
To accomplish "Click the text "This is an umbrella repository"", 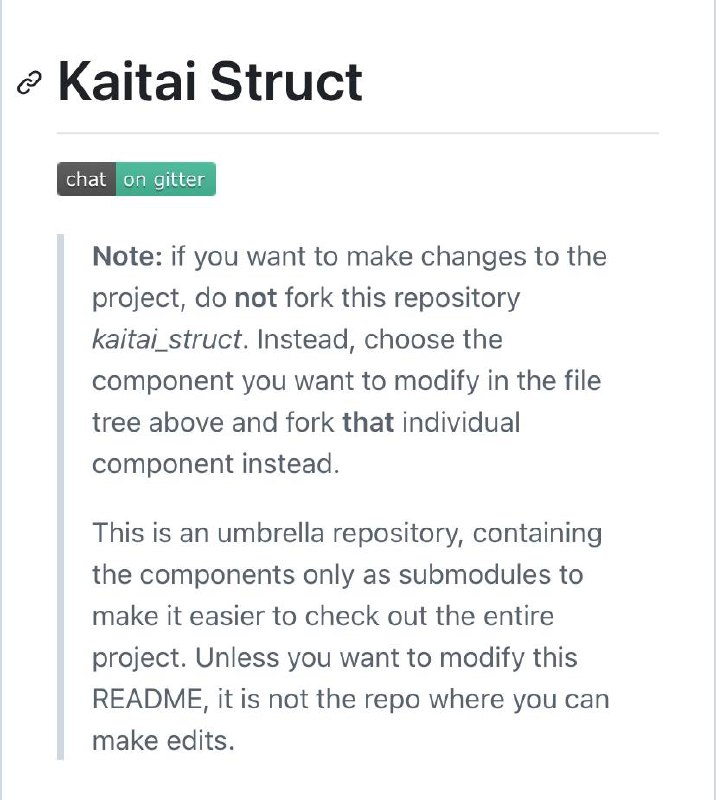I will click(x=278, y=534).
